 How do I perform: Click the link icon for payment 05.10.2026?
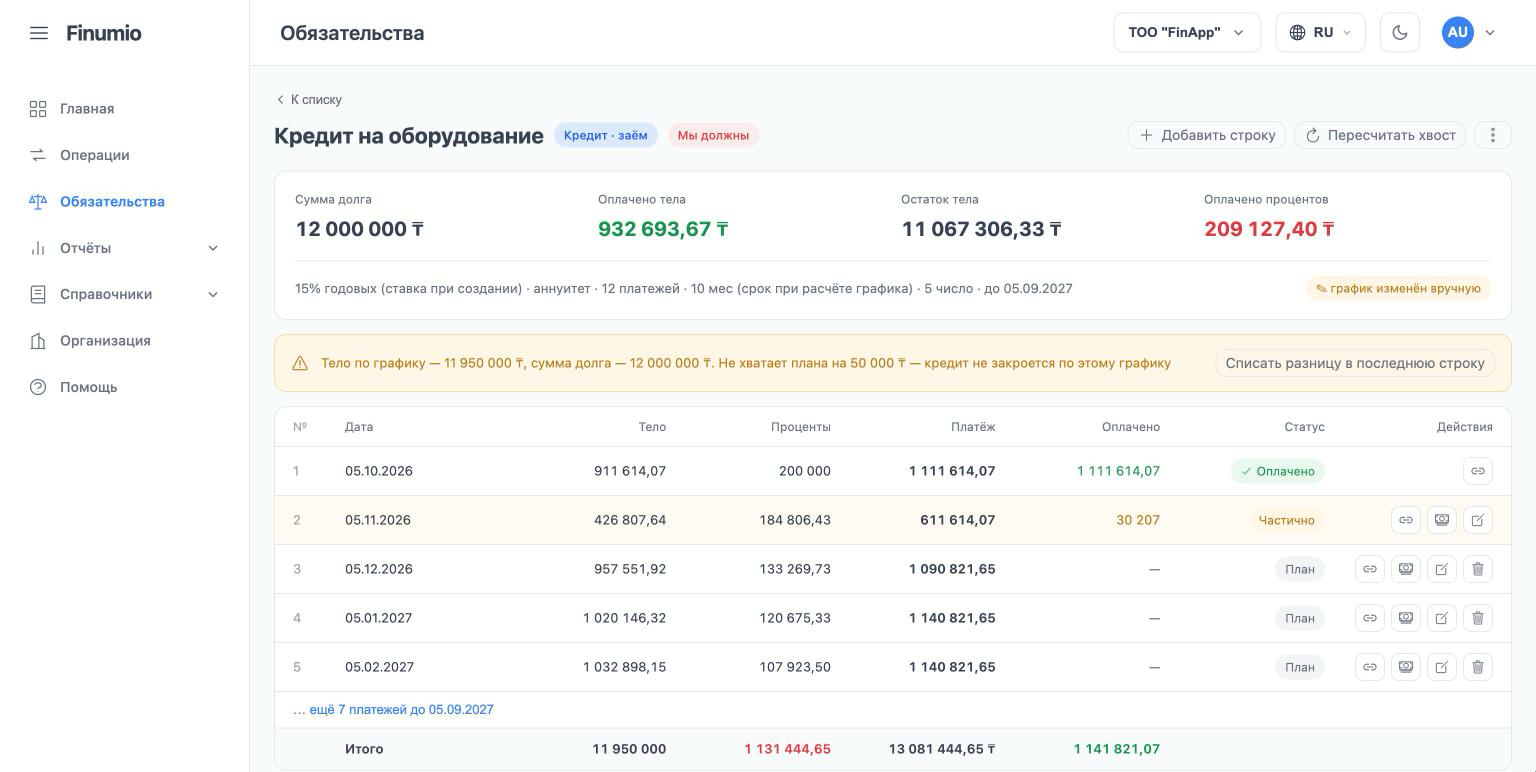(x=1478, y=471)
